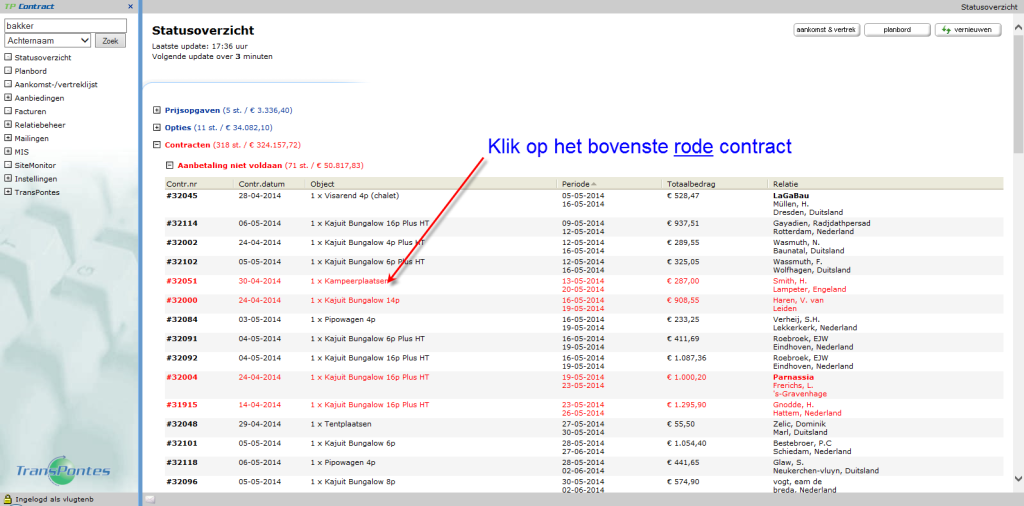Open Planbord from the sidebar menu
Screen dimensions: 1024x506
(x=31, y=71)
